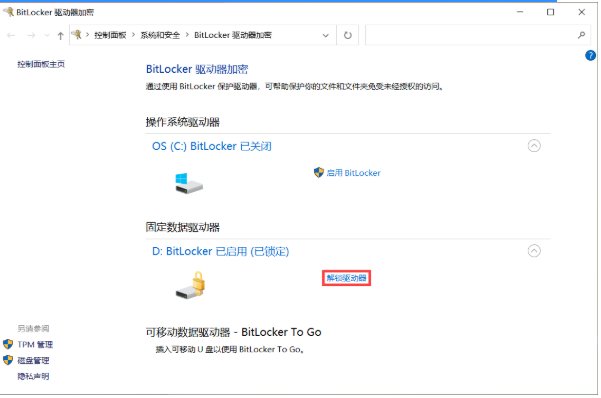Click 可移动数据驱动器 - BitLocker To Go heading
Viewport: 601px width, 398px height.
[233, 332]
